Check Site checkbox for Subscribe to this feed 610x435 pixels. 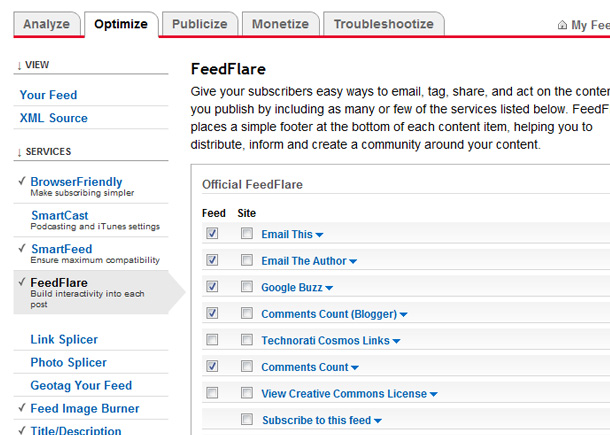point(247,419)
